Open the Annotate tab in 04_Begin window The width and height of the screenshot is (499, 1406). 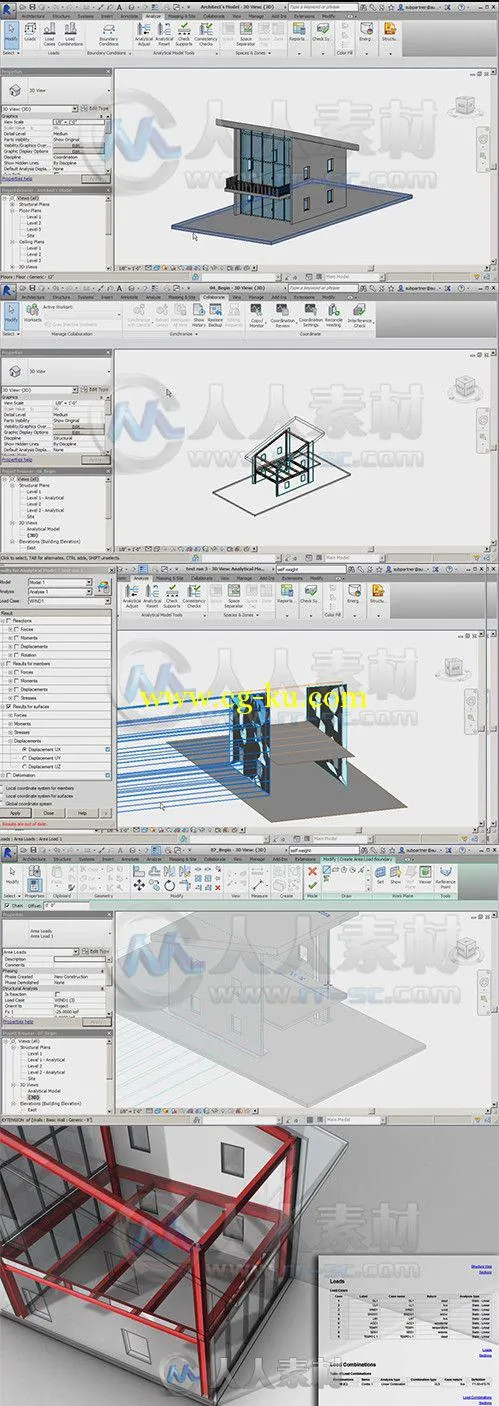(130, 298)
